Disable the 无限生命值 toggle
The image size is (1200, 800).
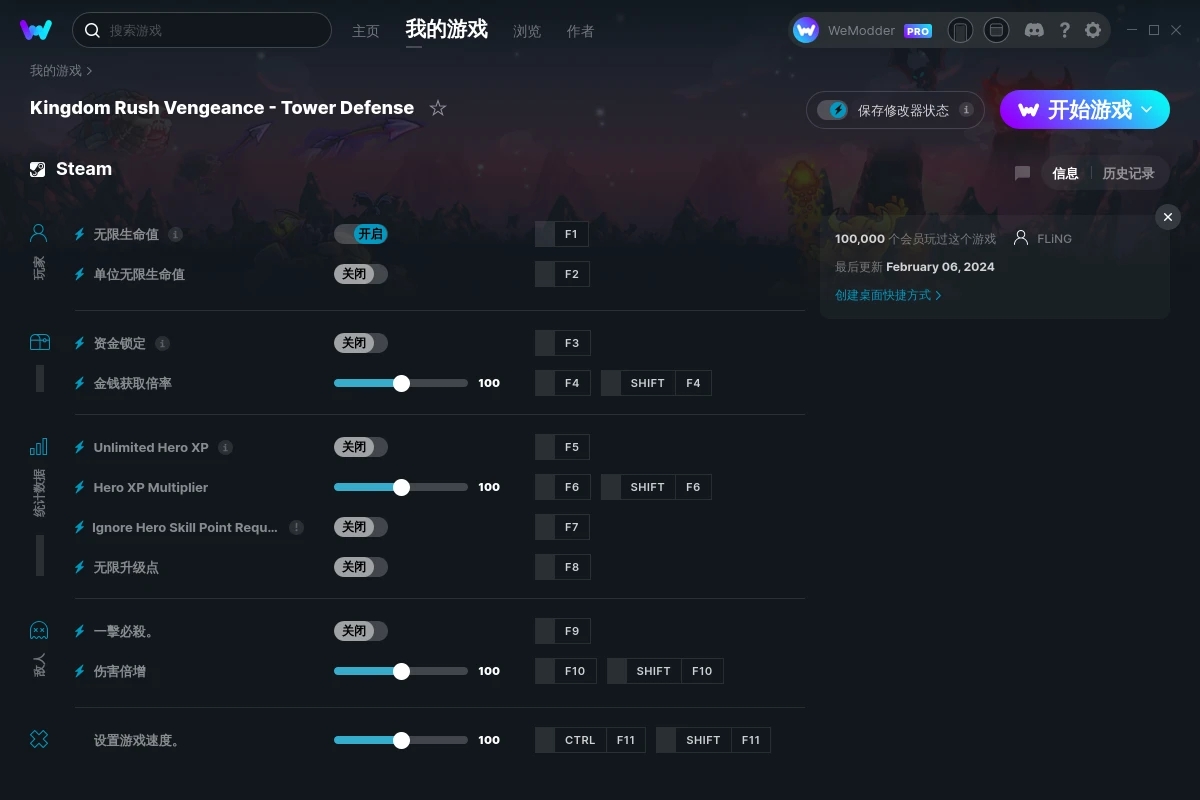361,234
